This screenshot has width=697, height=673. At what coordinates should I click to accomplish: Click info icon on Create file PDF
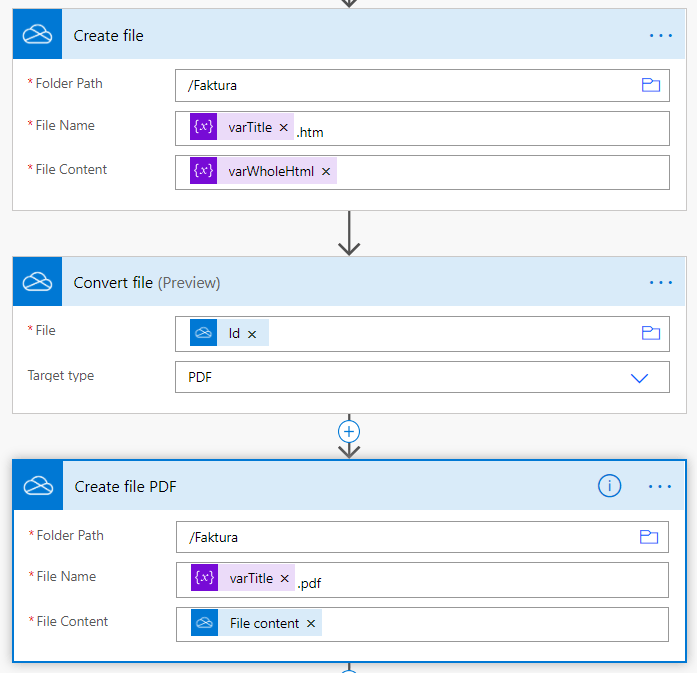[609, 485]
